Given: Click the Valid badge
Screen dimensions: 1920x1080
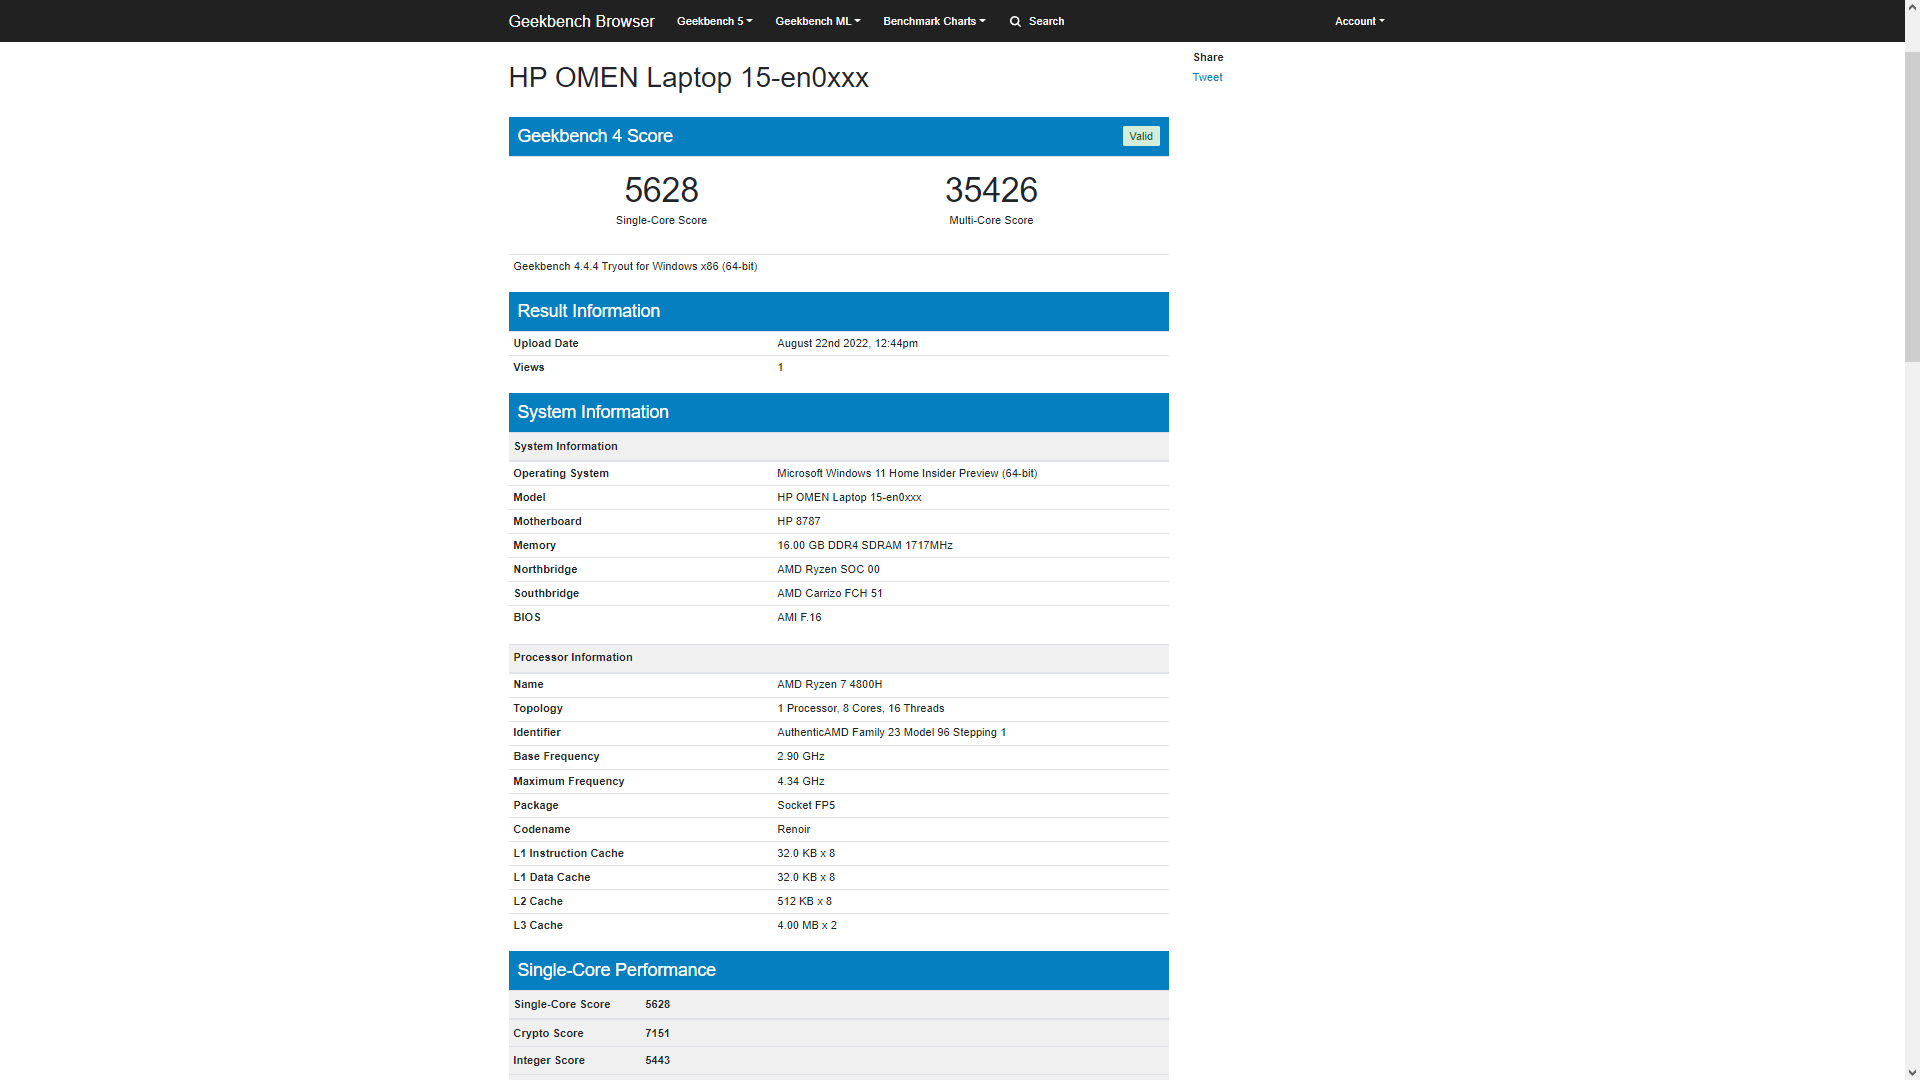Looking at the screenshot, I should [1141, 136].
